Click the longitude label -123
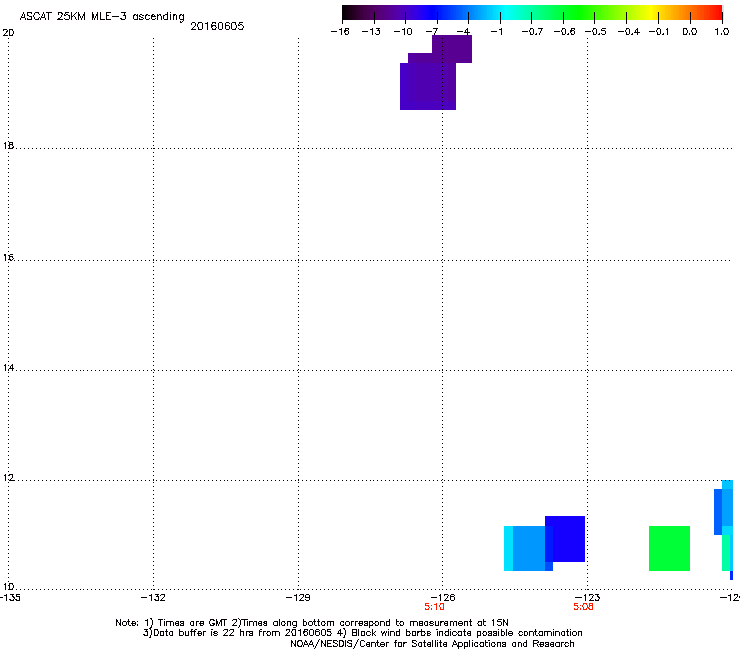740x650 pixels. (x=588, y=597)
